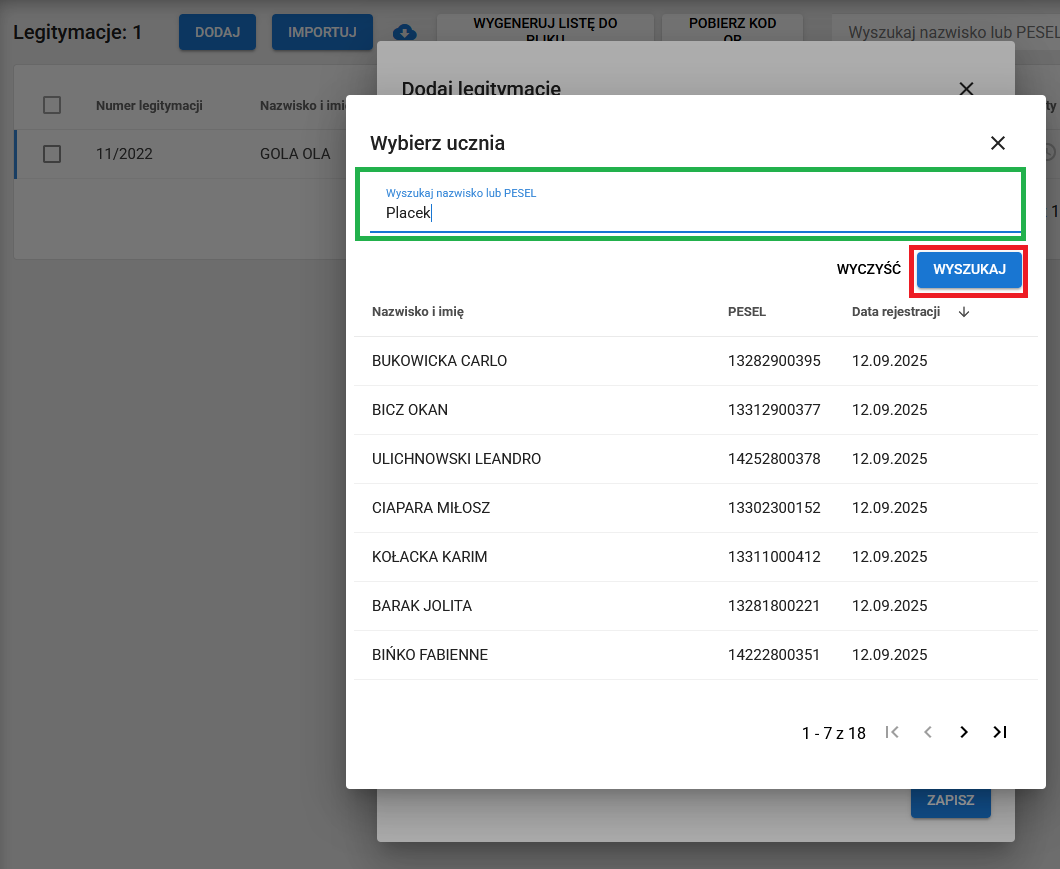1060x869 pixels.
Task: Sort by PESEL column header
Action: tap(746, 312)
